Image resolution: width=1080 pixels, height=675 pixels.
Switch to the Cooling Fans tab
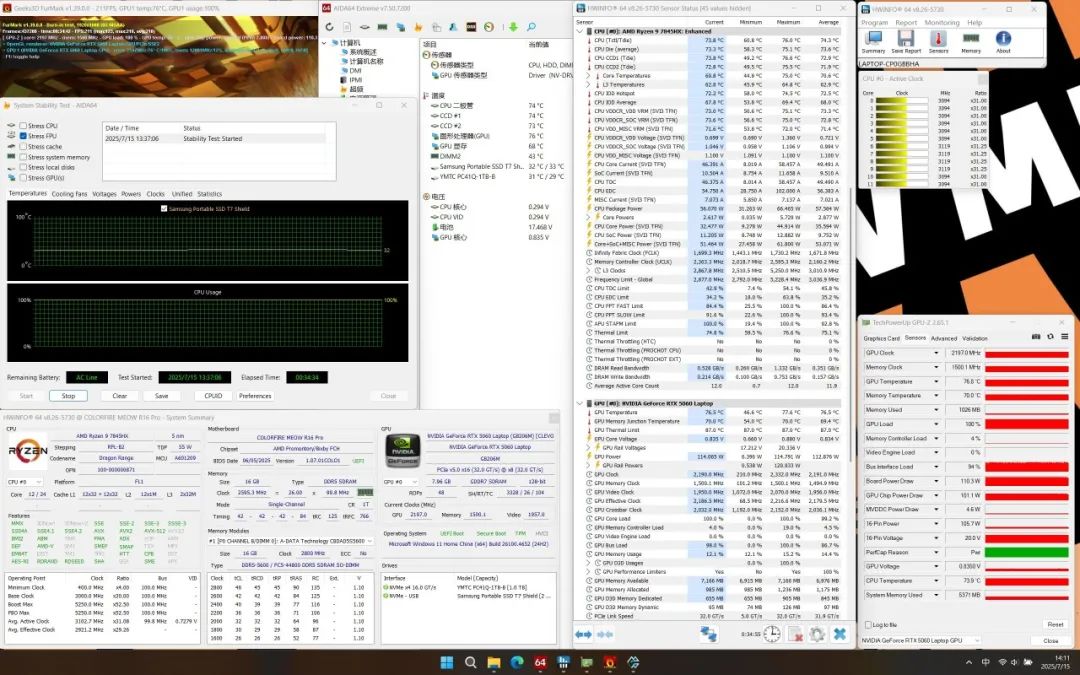pos(70,194)
